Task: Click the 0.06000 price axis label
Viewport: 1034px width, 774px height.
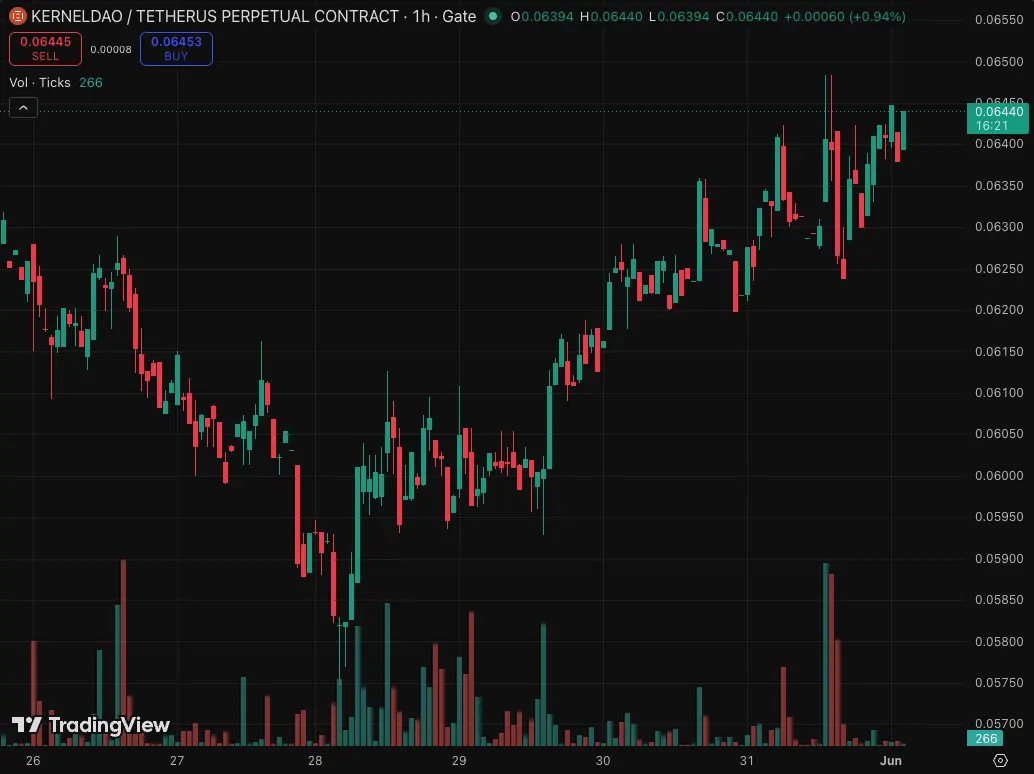Action: click(x=999, y=475)
